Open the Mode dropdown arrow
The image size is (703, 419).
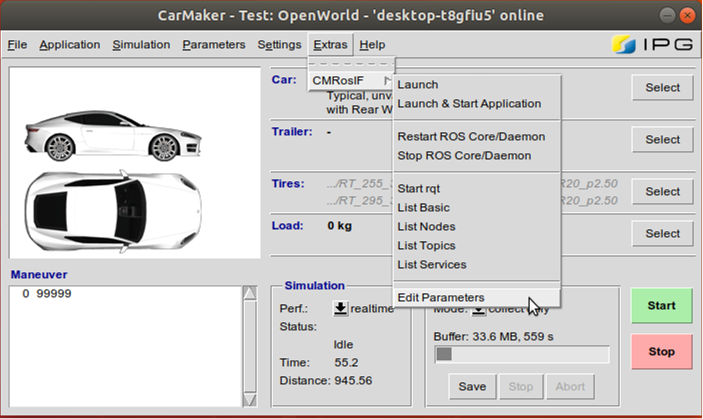click(478, 311)
